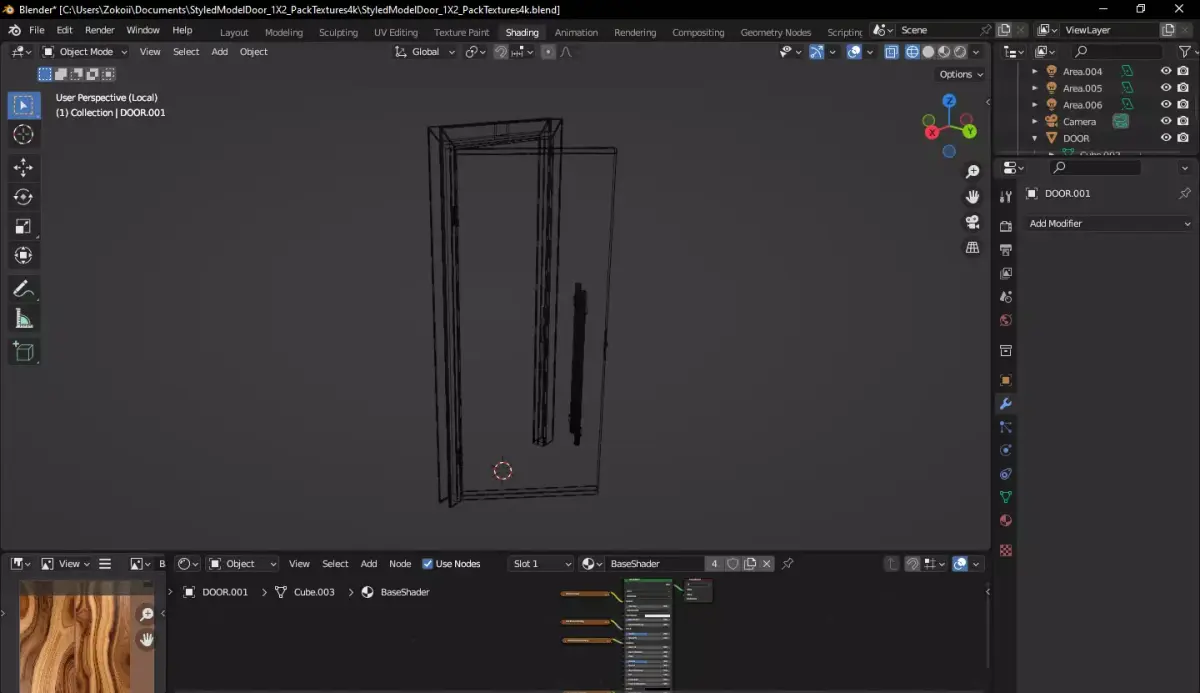Viewport: 1200px width, 693px height.
Task: Toggle X-ray display in viewport header
Action: tap(891, 52)
